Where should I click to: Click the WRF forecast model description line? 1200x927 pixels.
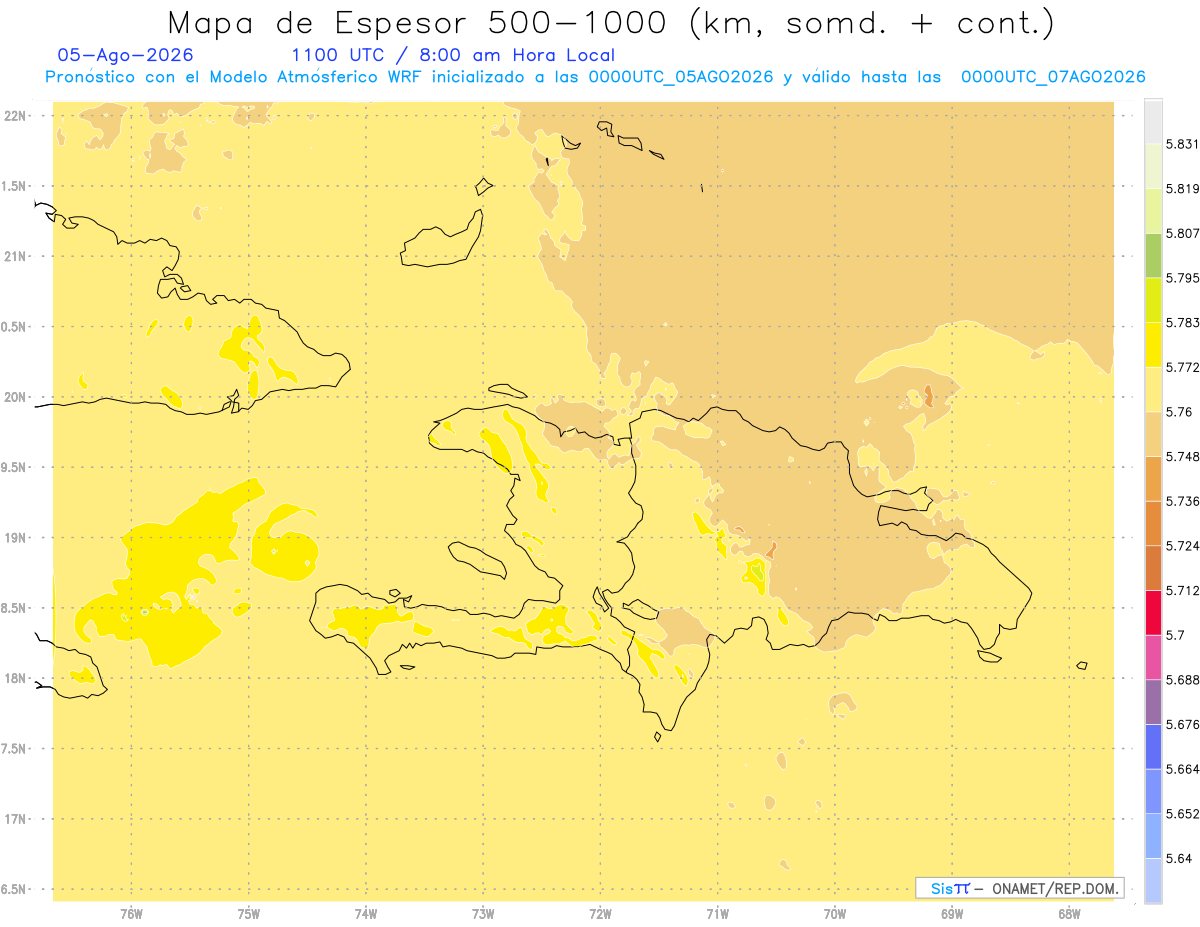pos(595,77)
